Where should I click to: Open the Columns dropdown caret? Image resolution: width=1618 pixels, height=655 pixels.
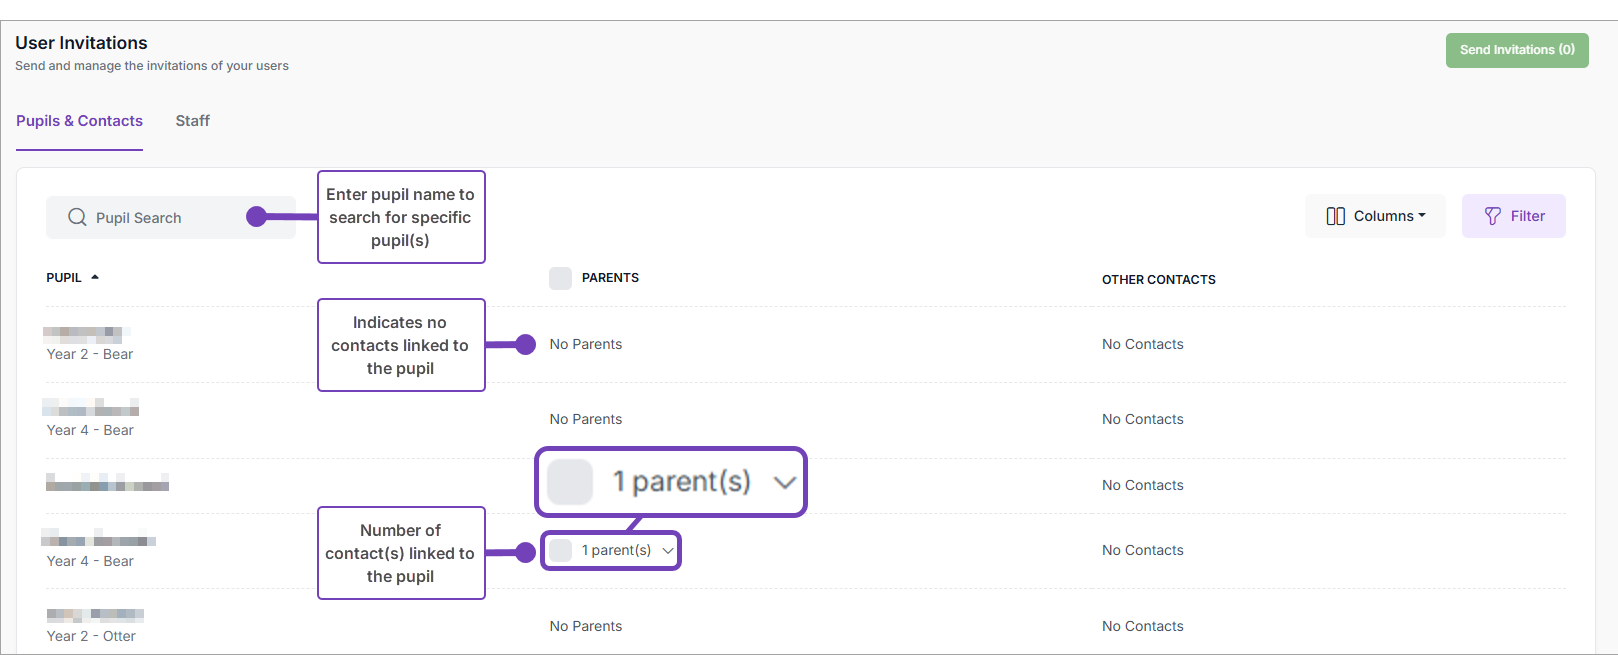tap(1422, 215)
